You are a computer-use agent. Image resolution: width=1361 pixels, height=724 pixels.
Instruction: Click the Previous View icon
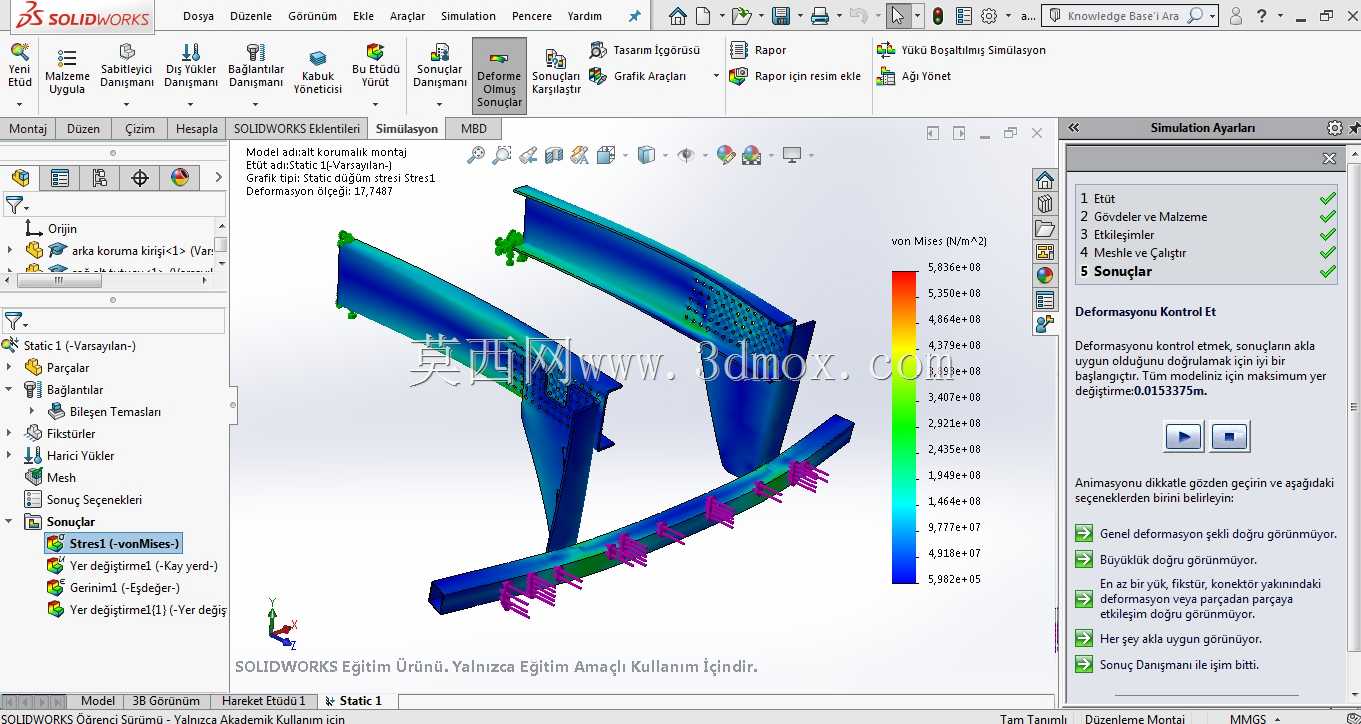(x=528, y=155)
